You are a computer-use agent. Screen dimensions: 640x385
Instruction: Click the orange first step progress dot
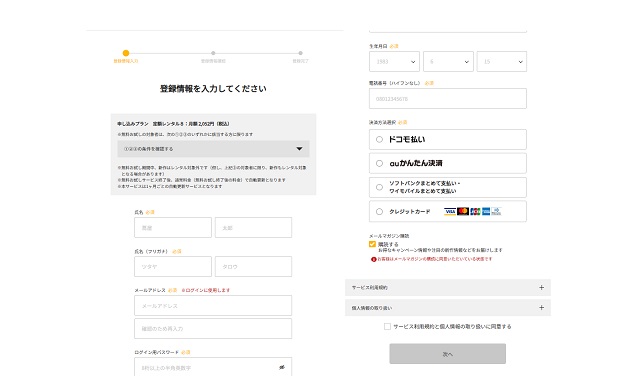(126, 53)
